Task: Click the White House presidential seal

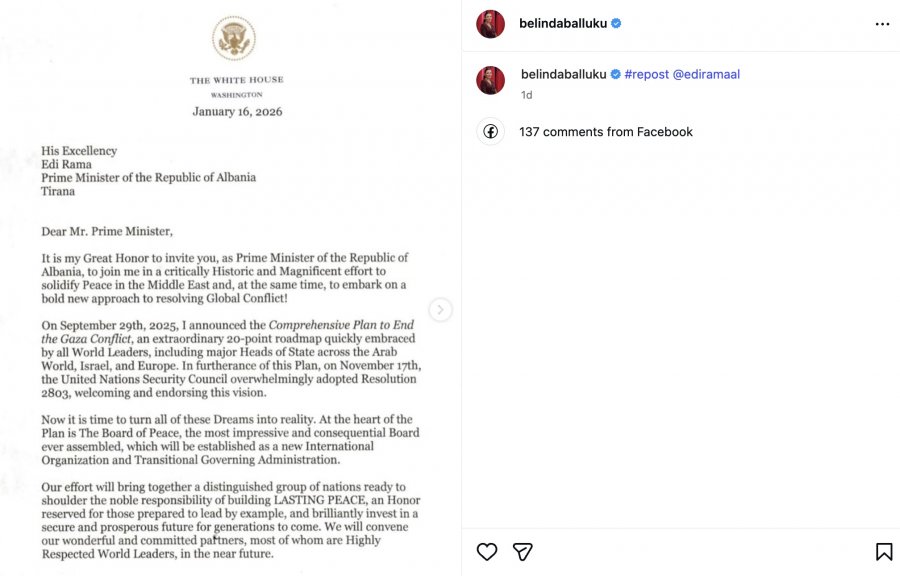Action: coord(234,38)
